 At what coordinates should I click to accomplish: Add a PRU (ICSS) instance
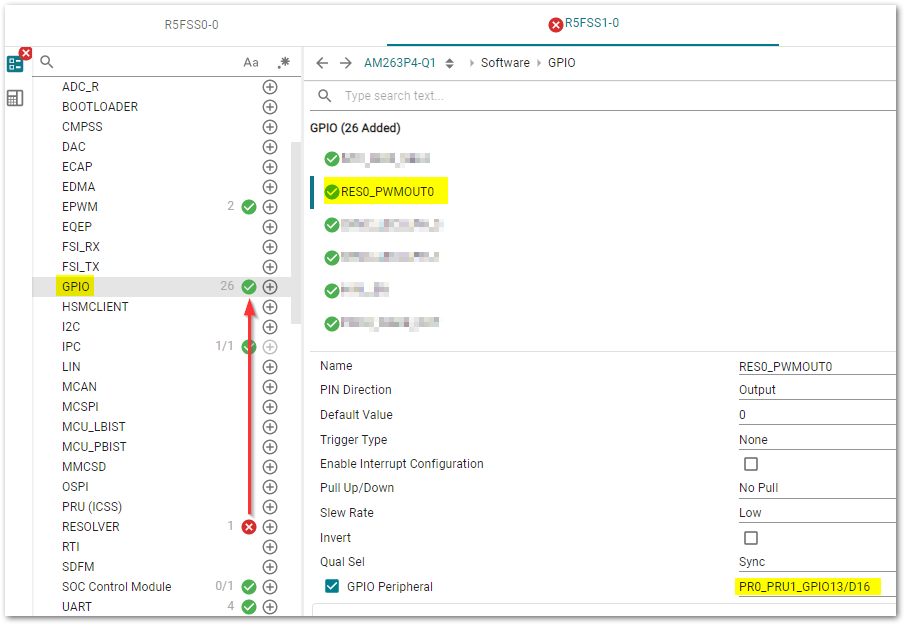(270, 507)
